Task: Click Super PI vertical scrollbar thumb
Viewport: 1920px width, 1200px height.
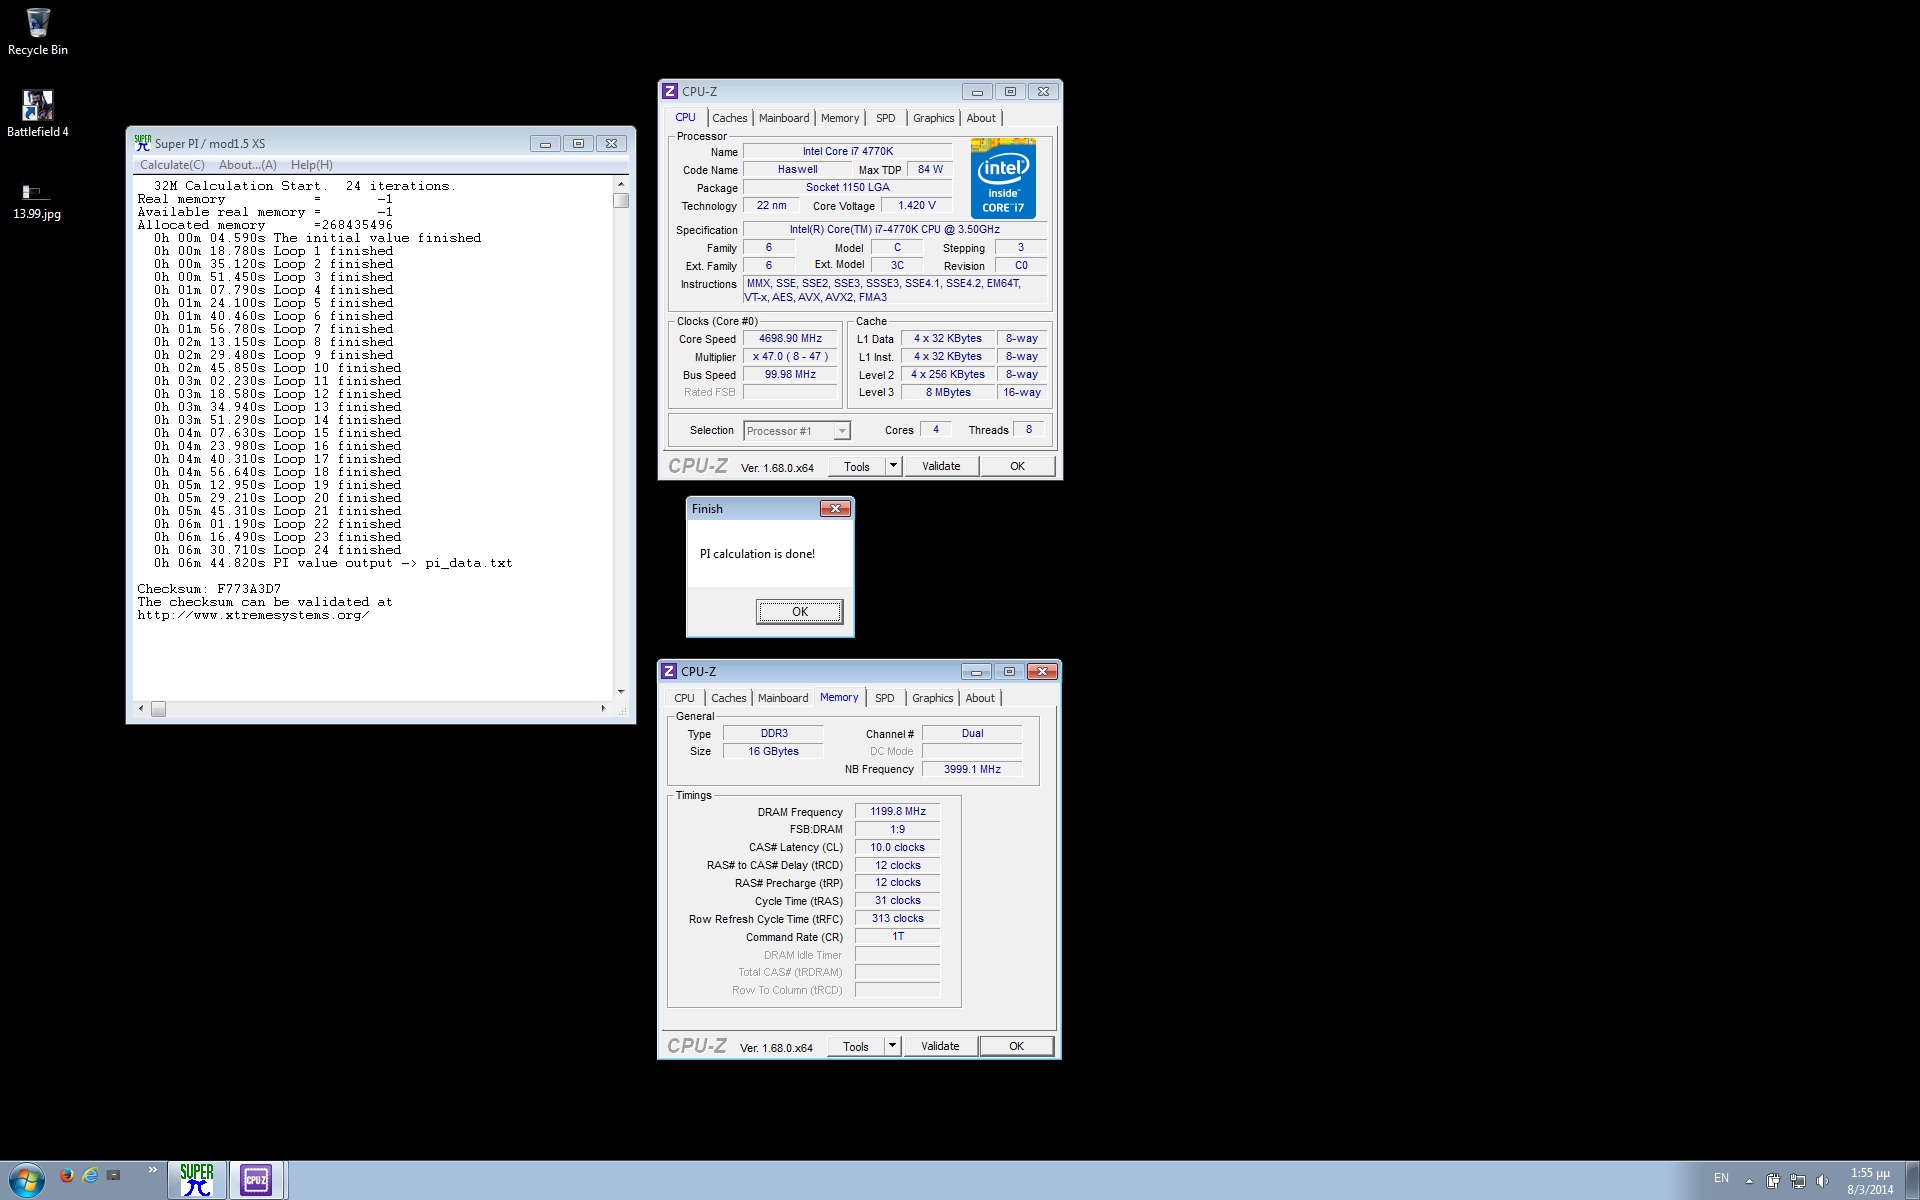Action: [621, 200]
